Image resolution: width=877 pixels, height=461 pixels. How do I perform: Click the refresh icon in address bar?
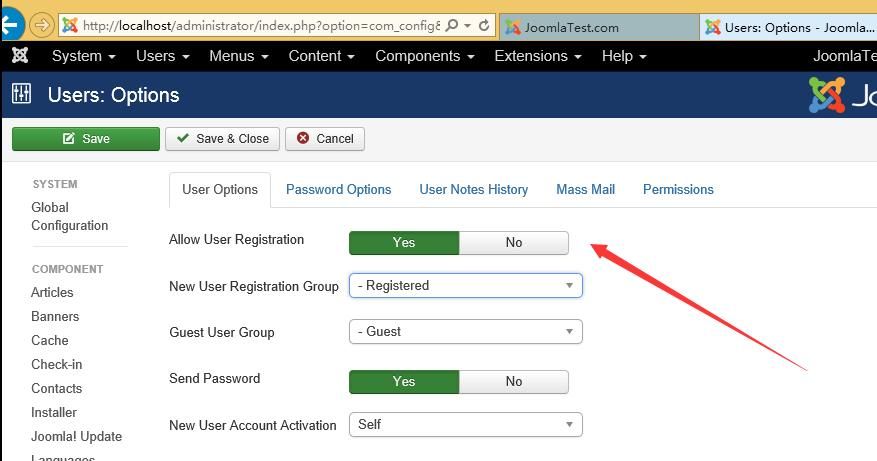484,25
